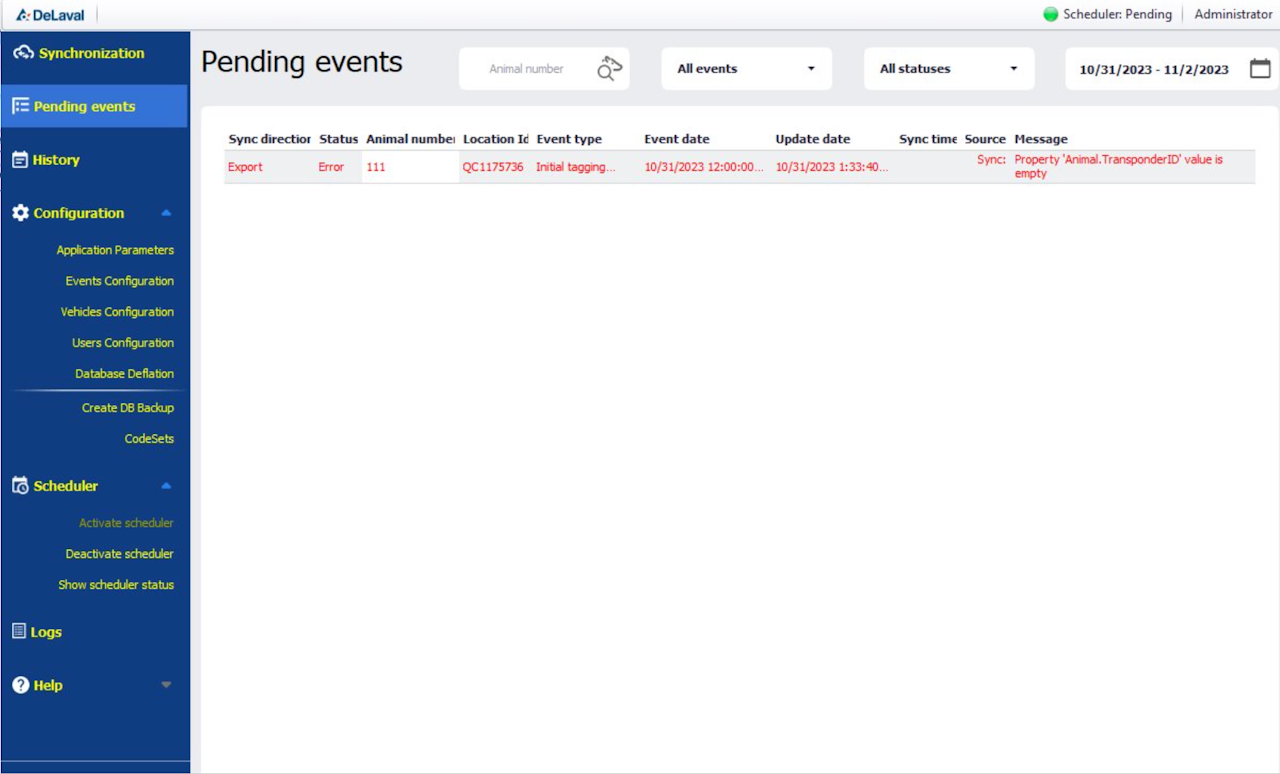Image resolution: width=1280 pixels, height=774 pixels.
Task: Open Vehicles Configuration
Action: tap(117, 312)
